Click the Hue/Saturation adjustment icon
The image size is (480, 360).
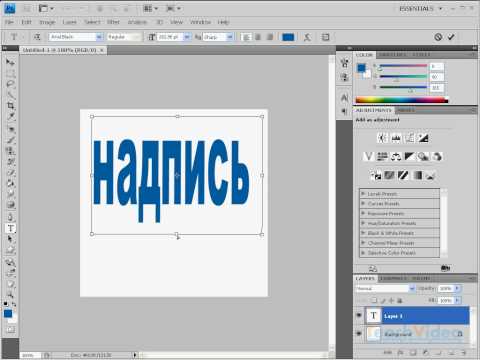[382, 156]
